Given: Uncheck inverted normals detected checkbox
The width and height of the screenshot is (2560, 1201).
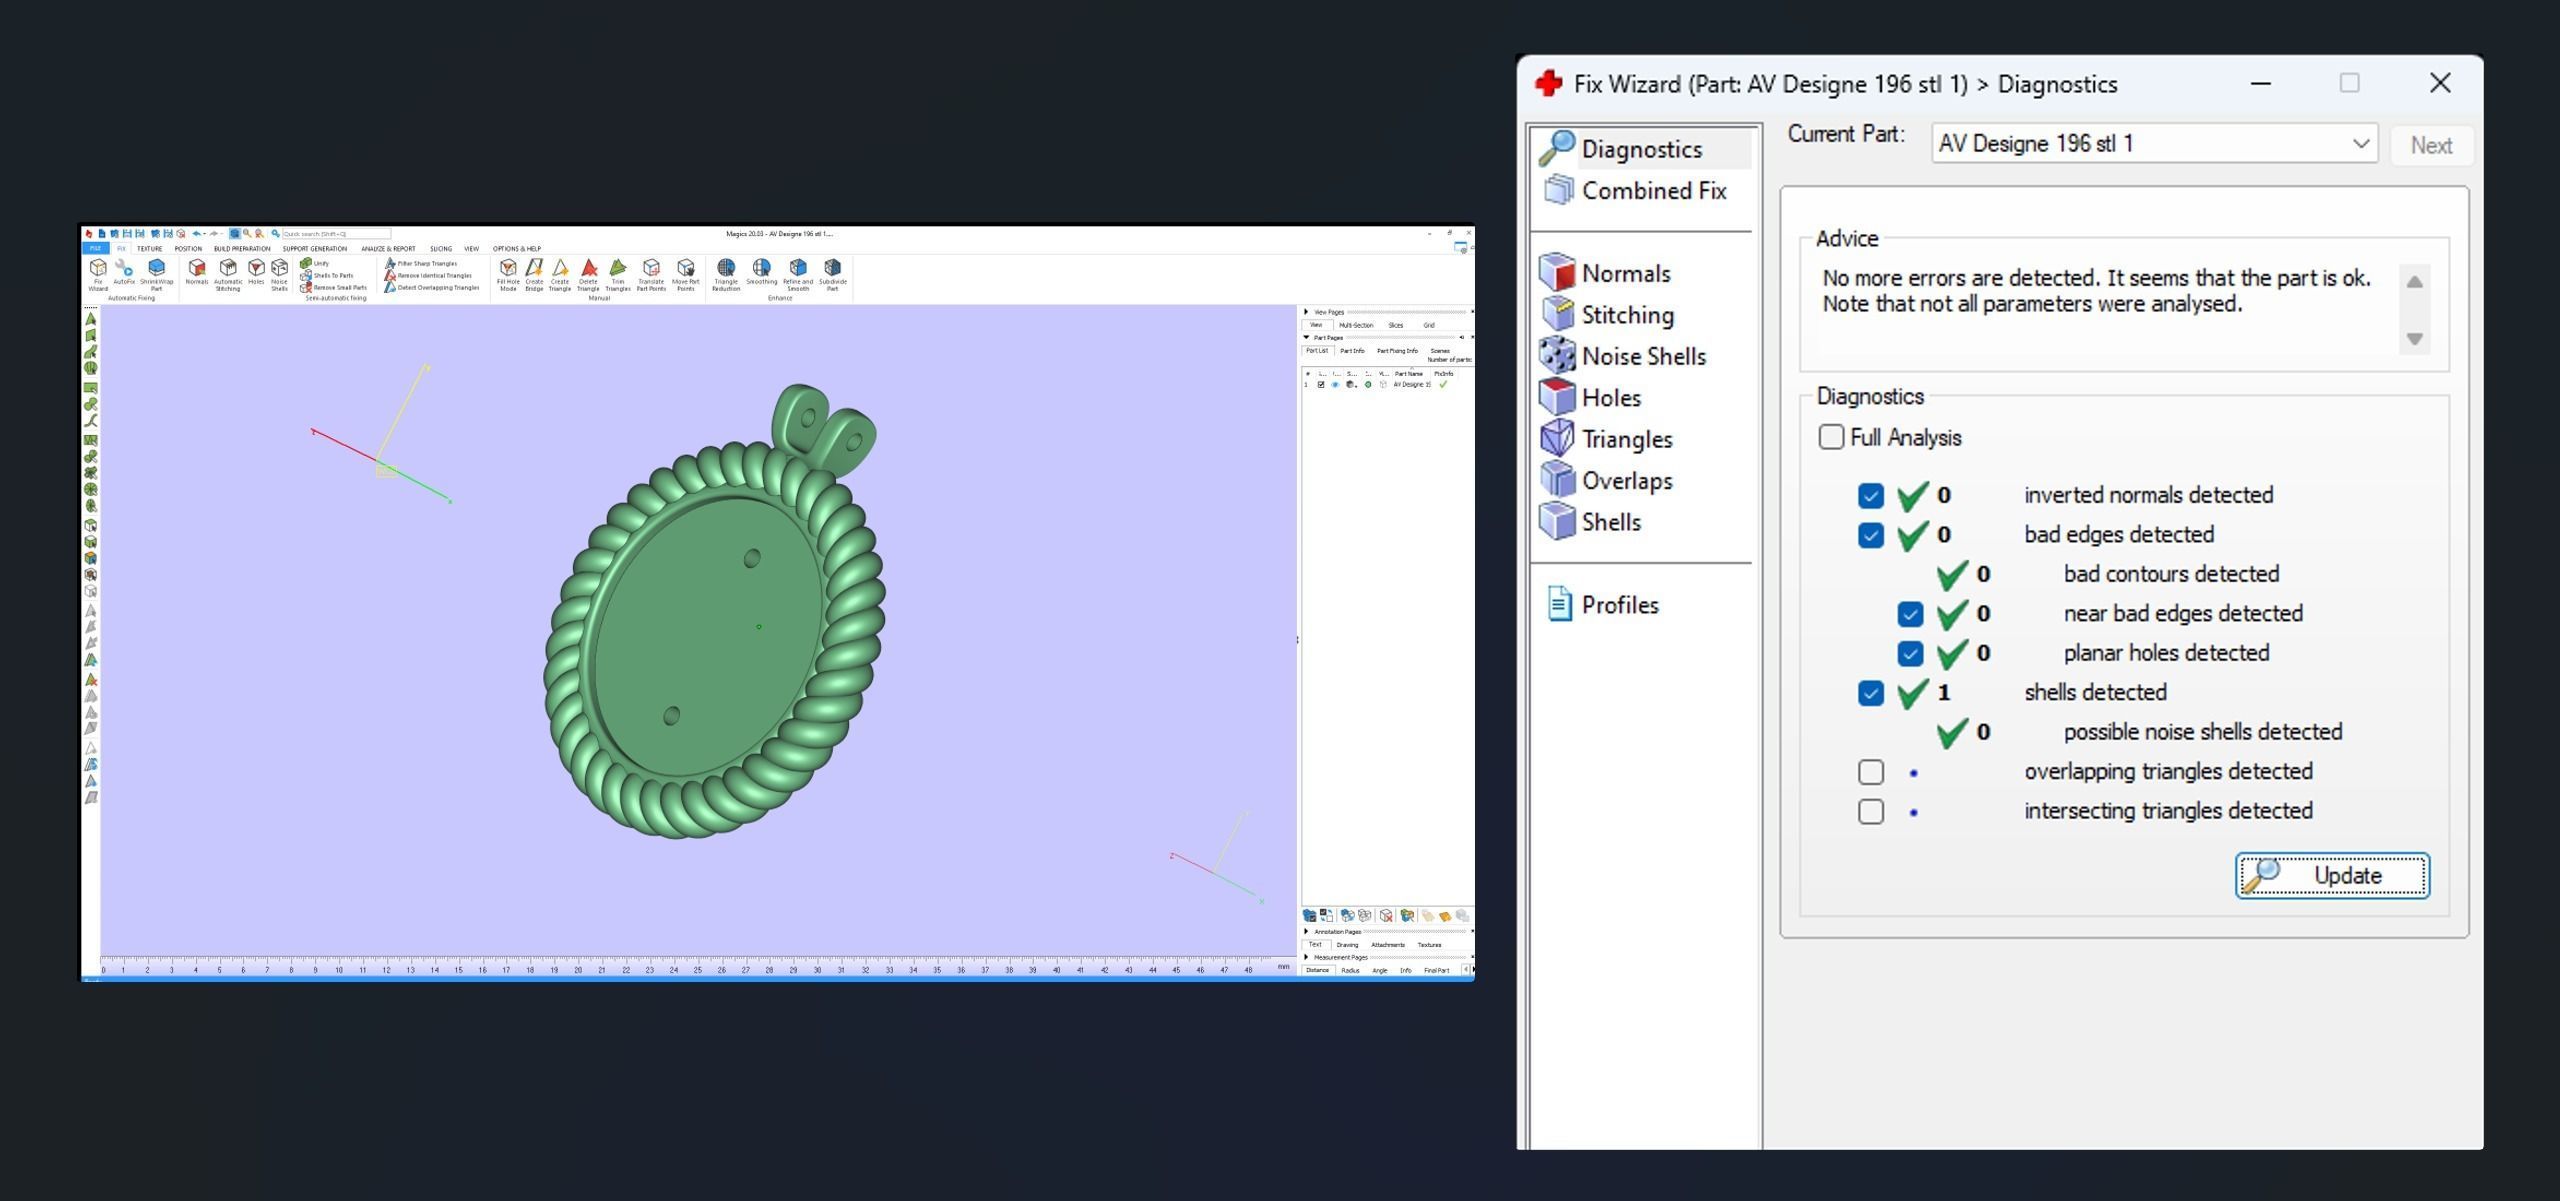Looking at the screenshot, I should click(1870, 496).
